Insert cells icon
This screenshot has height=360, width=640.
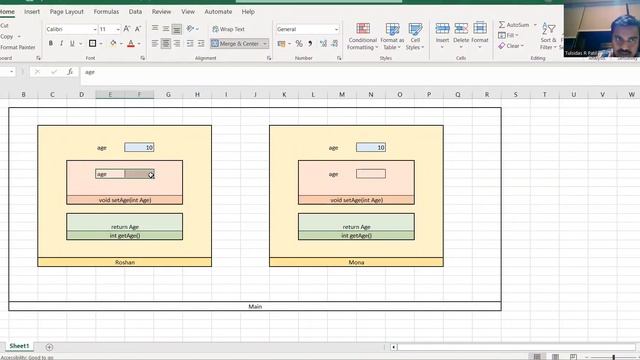(x=442, y=28)
